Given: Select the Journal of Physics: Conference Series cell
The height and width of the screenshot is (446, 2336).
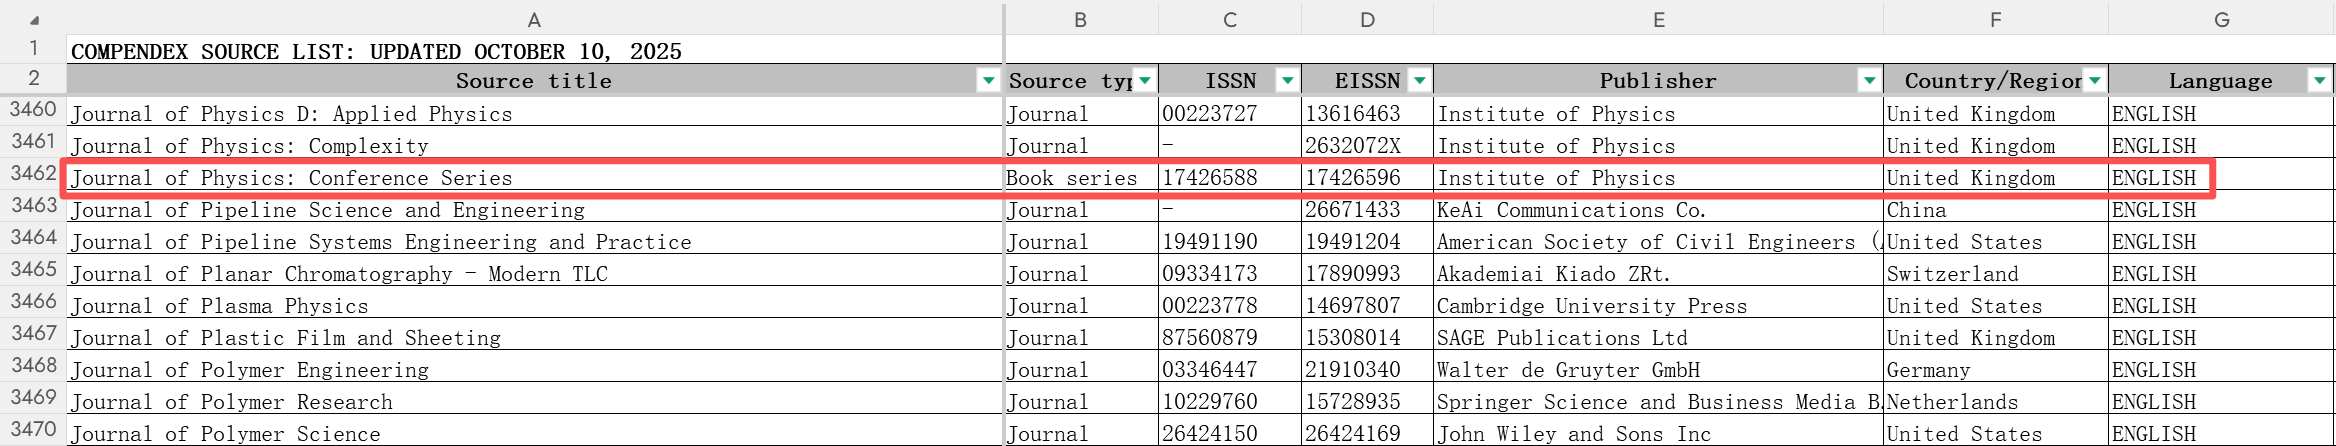Looking at the screenshot, I should (291, 178).
